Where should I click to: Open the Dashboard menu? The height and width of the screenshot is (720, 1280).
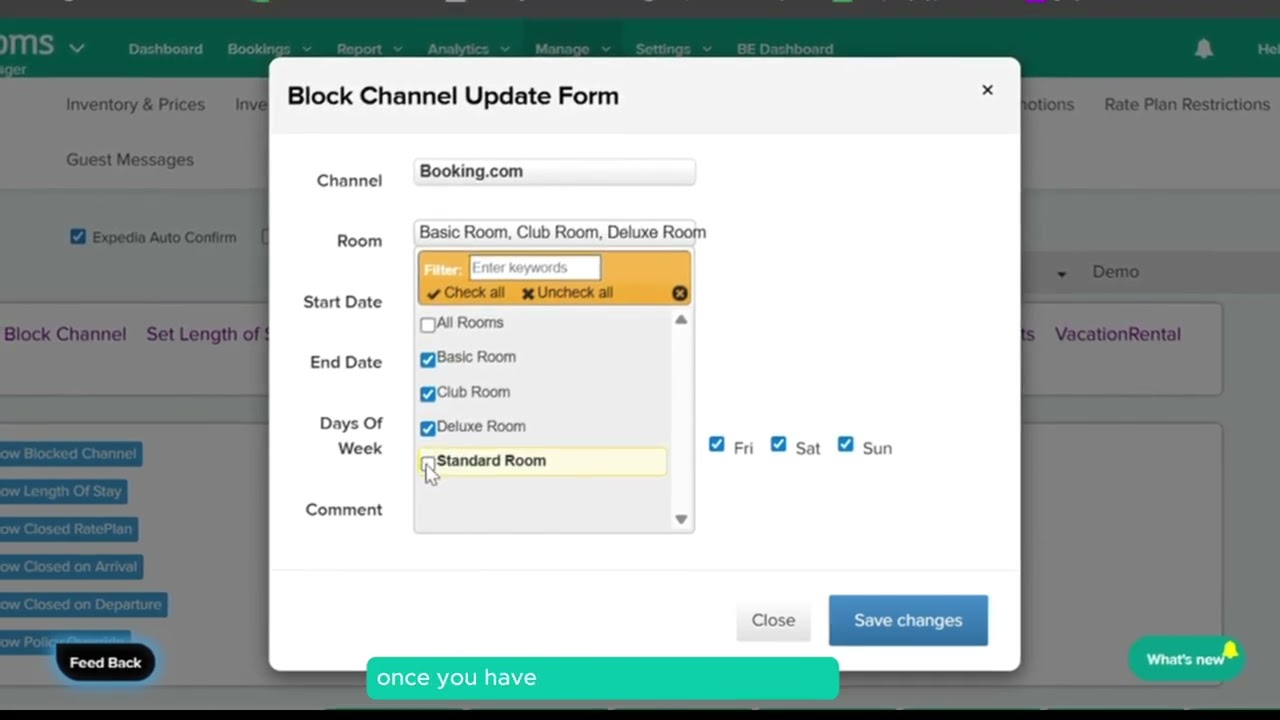pos(165,49)
